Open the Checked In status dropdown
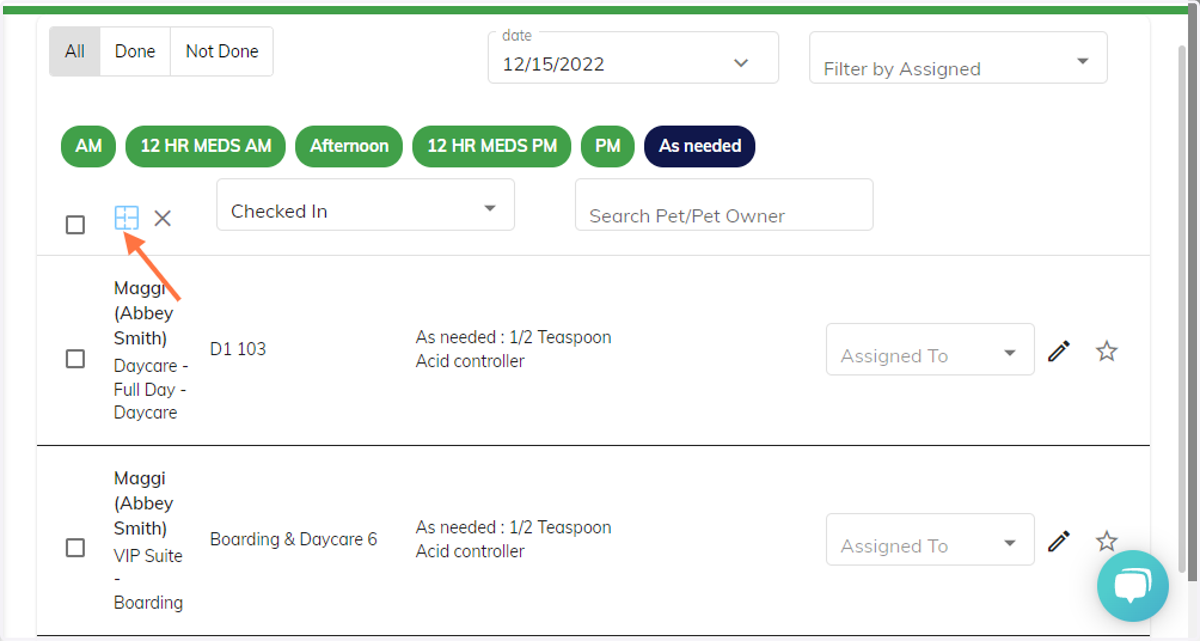This screenshot has height=641, width=1200. tap(365, 205)
